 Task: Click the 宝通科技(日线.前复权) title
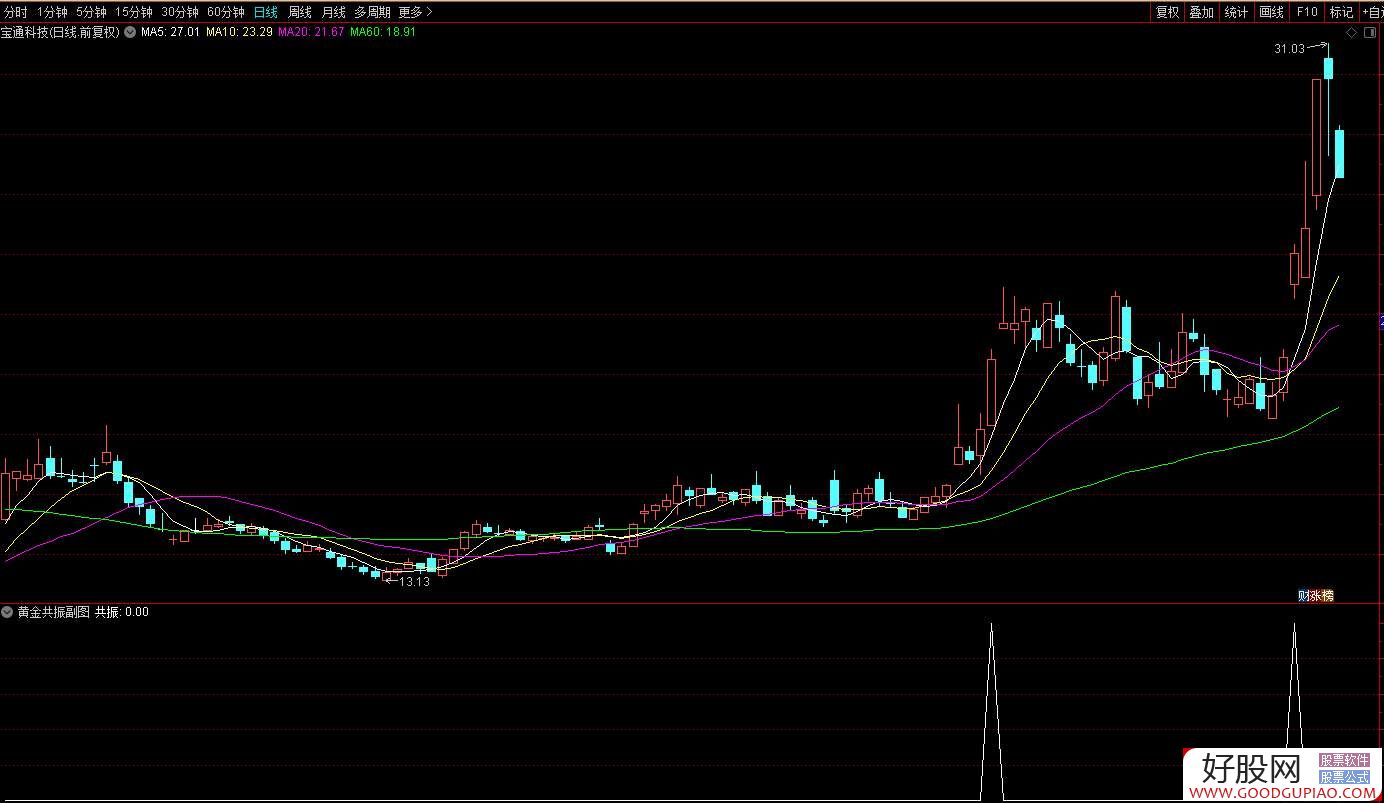pyautogui.click(x=60, y=32)
